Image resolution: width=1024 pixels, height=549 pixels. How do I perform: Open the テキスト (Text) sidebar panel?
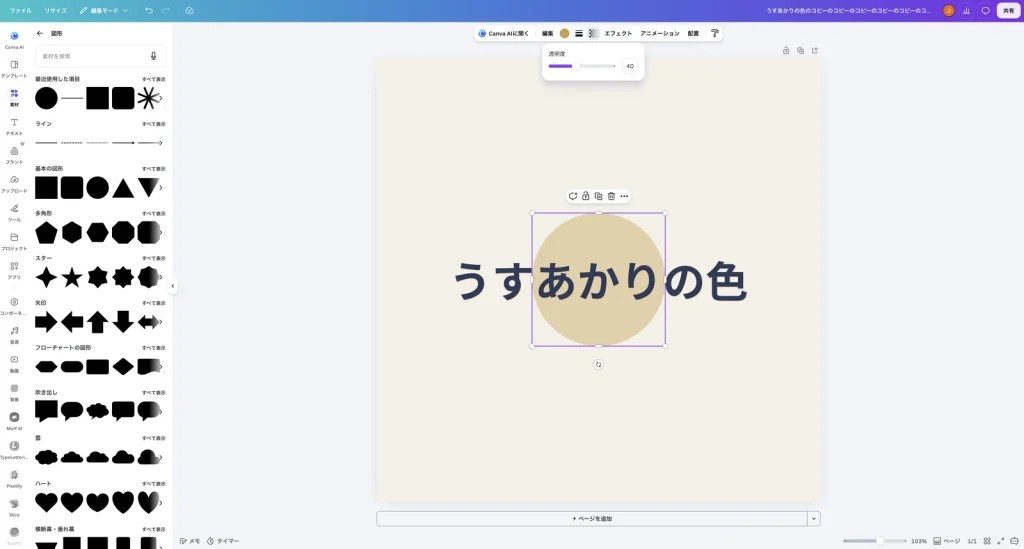coord(14,126)
